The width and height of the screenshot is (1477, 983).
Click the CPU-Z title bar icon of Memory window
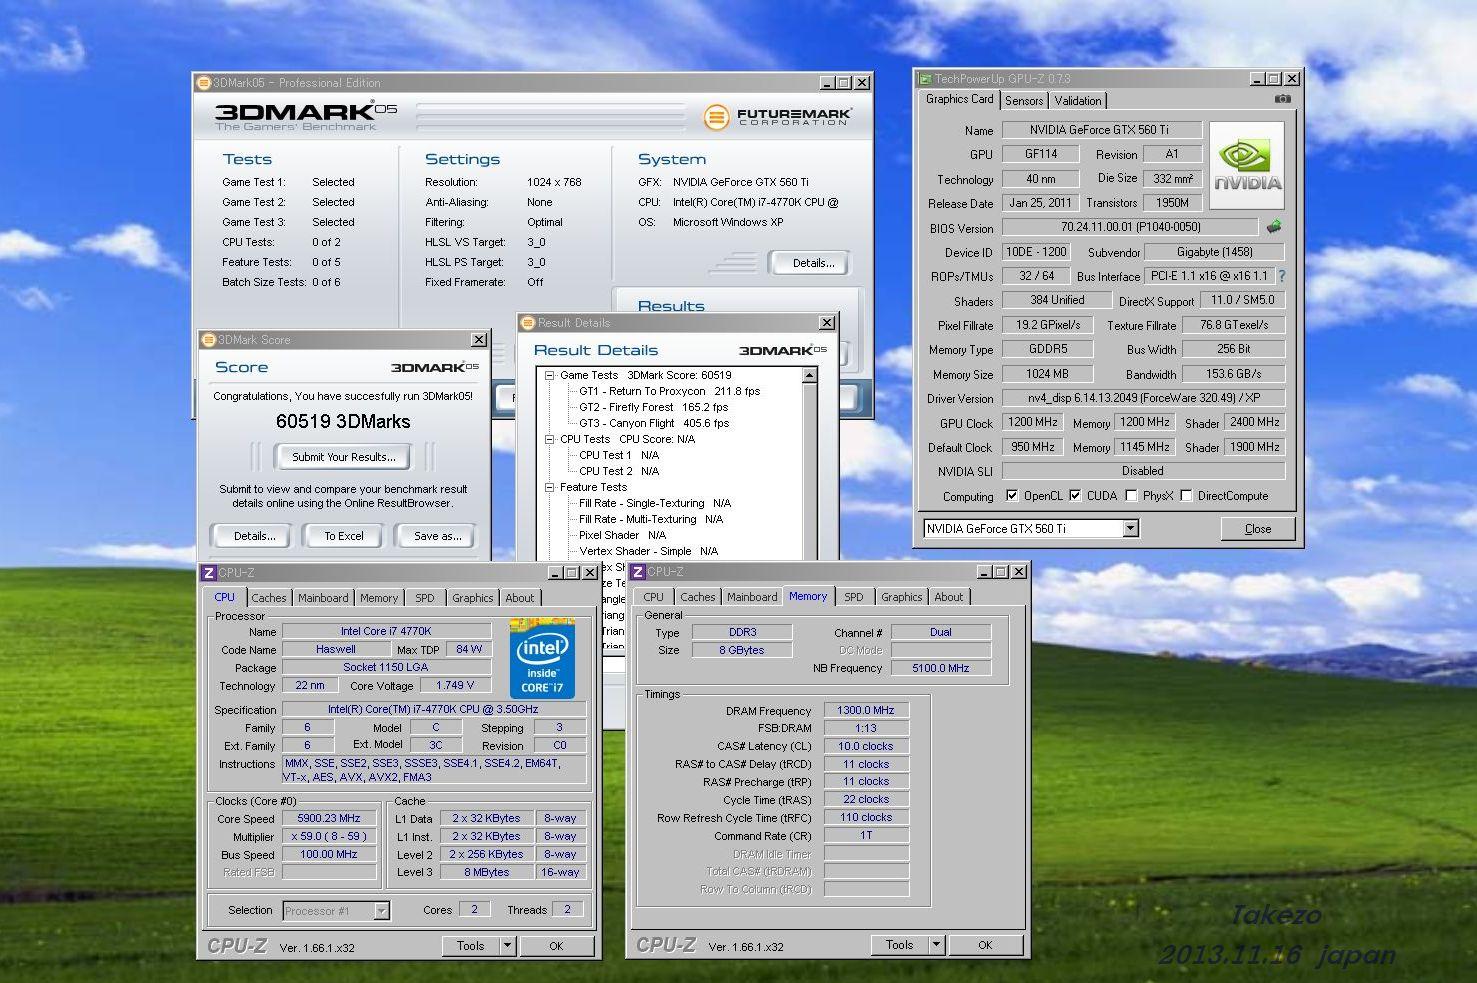click(637, 572)
